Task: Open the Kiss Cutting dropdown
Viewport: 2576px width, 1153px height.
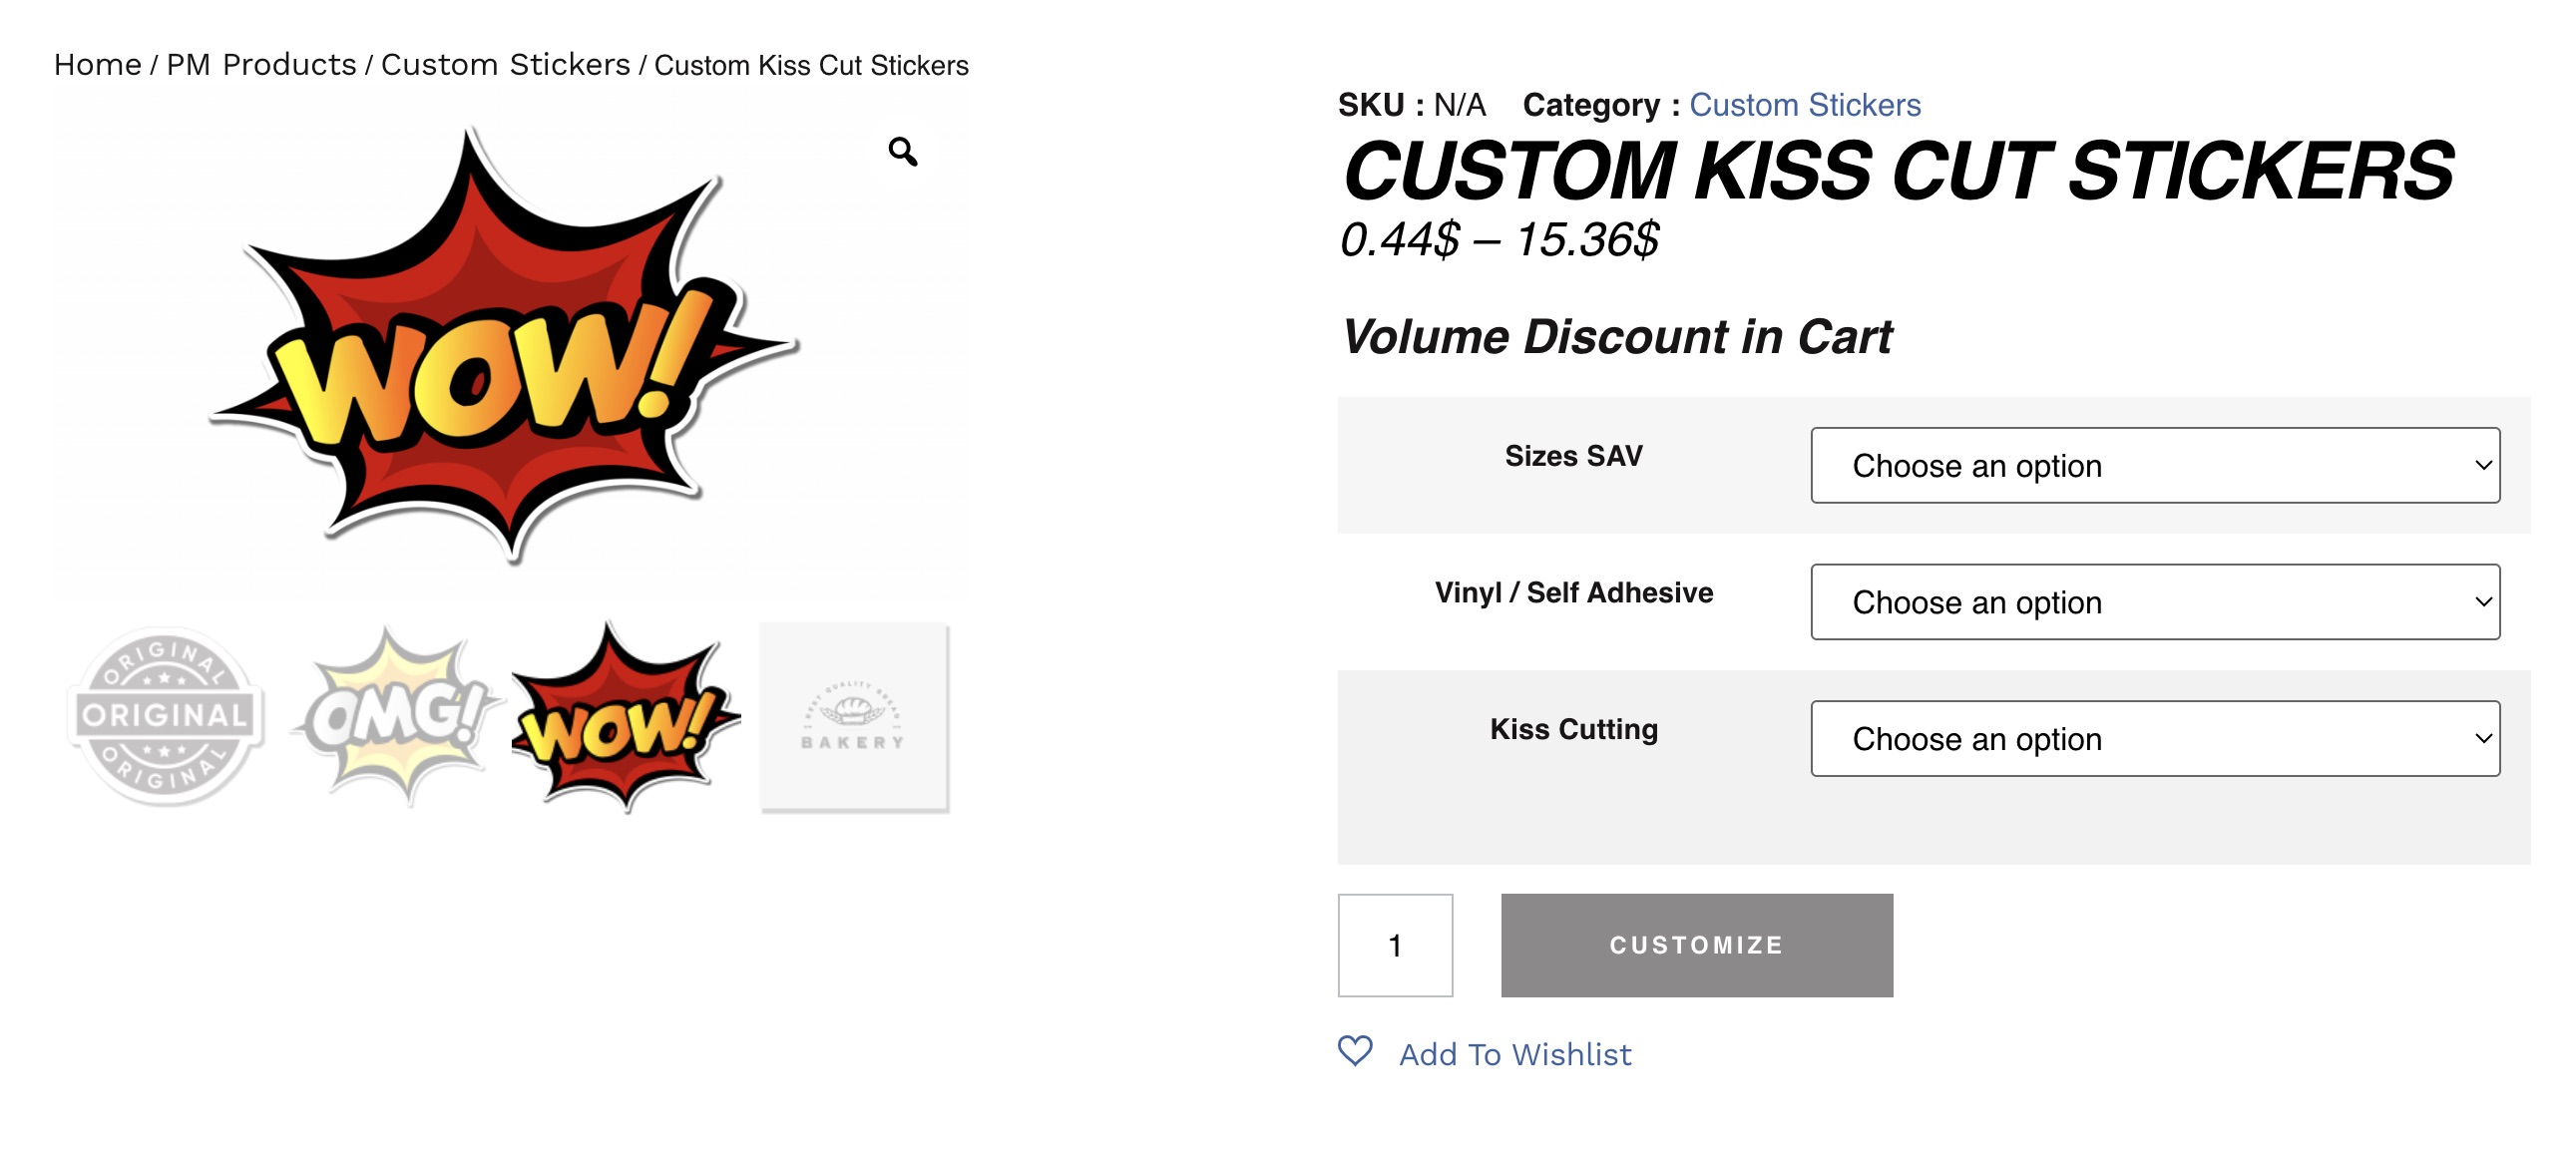Action: coord(2154,739)
